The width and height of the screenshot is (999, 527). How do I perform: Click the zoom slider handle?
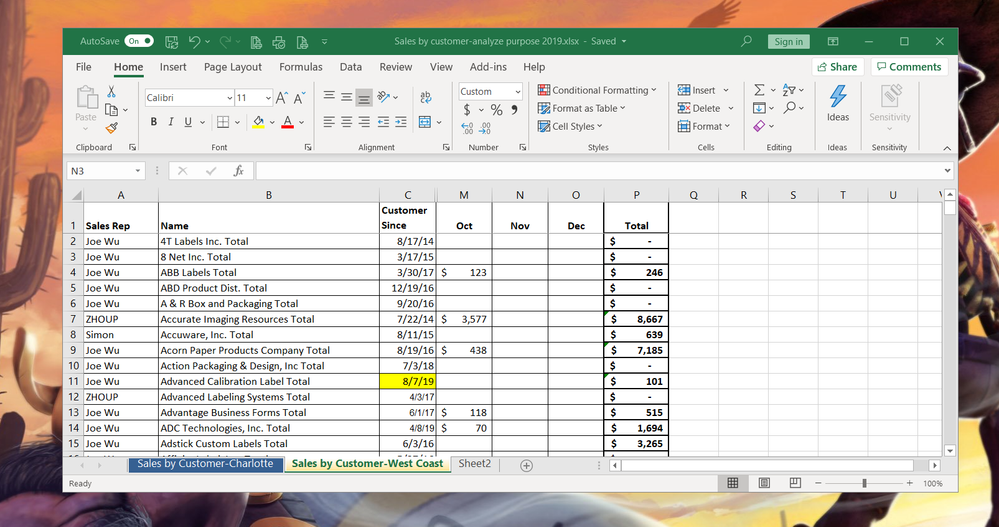tap(864, 483)
